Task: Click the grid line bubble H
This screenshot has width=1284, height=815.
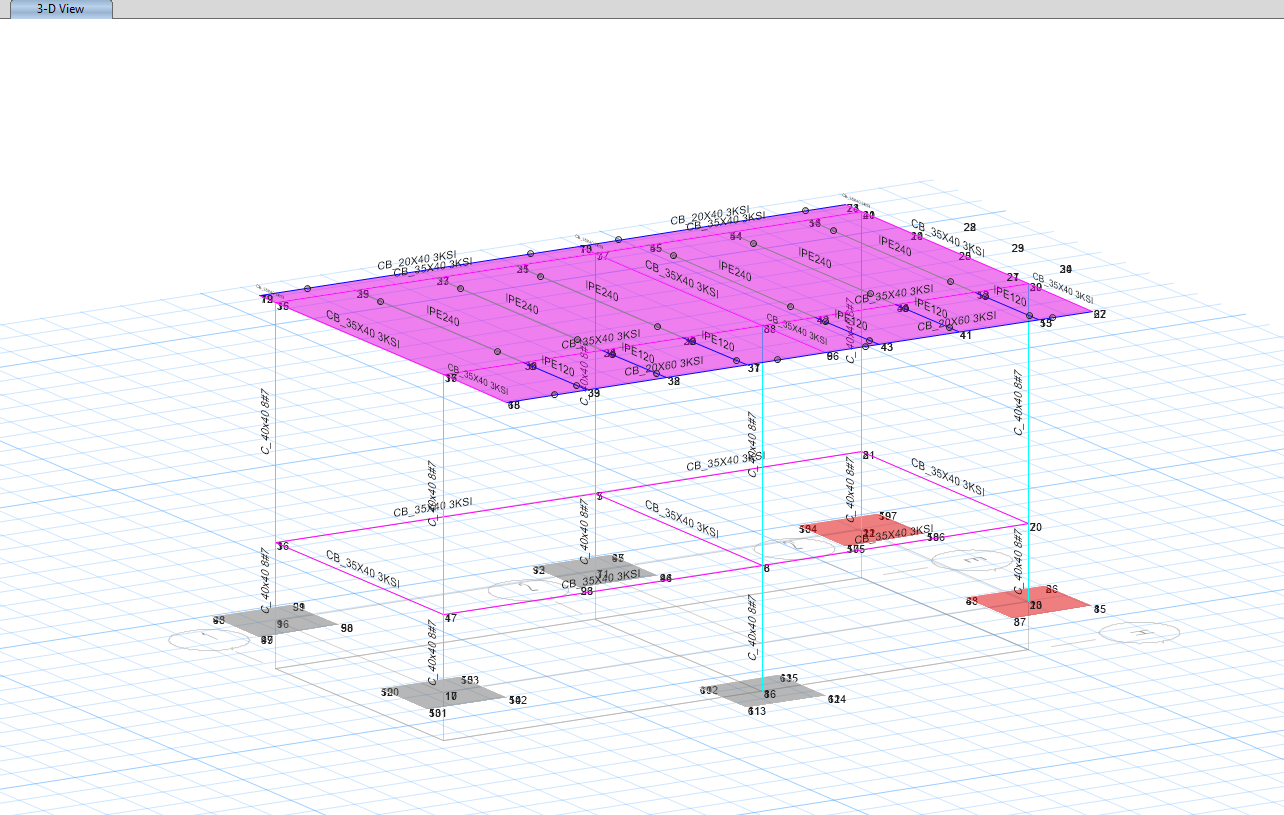Action: pos(1138,632)
